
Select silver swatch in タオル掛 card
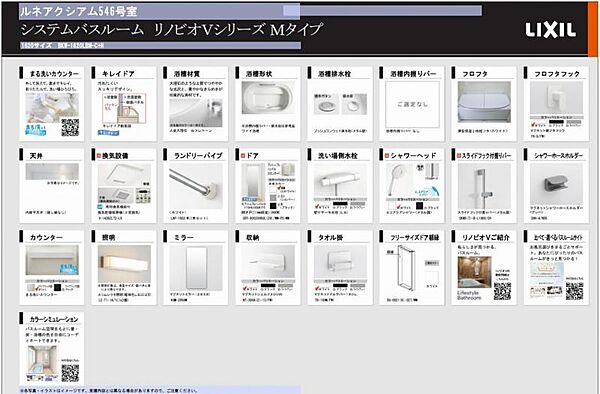click(x=358, y=286)
